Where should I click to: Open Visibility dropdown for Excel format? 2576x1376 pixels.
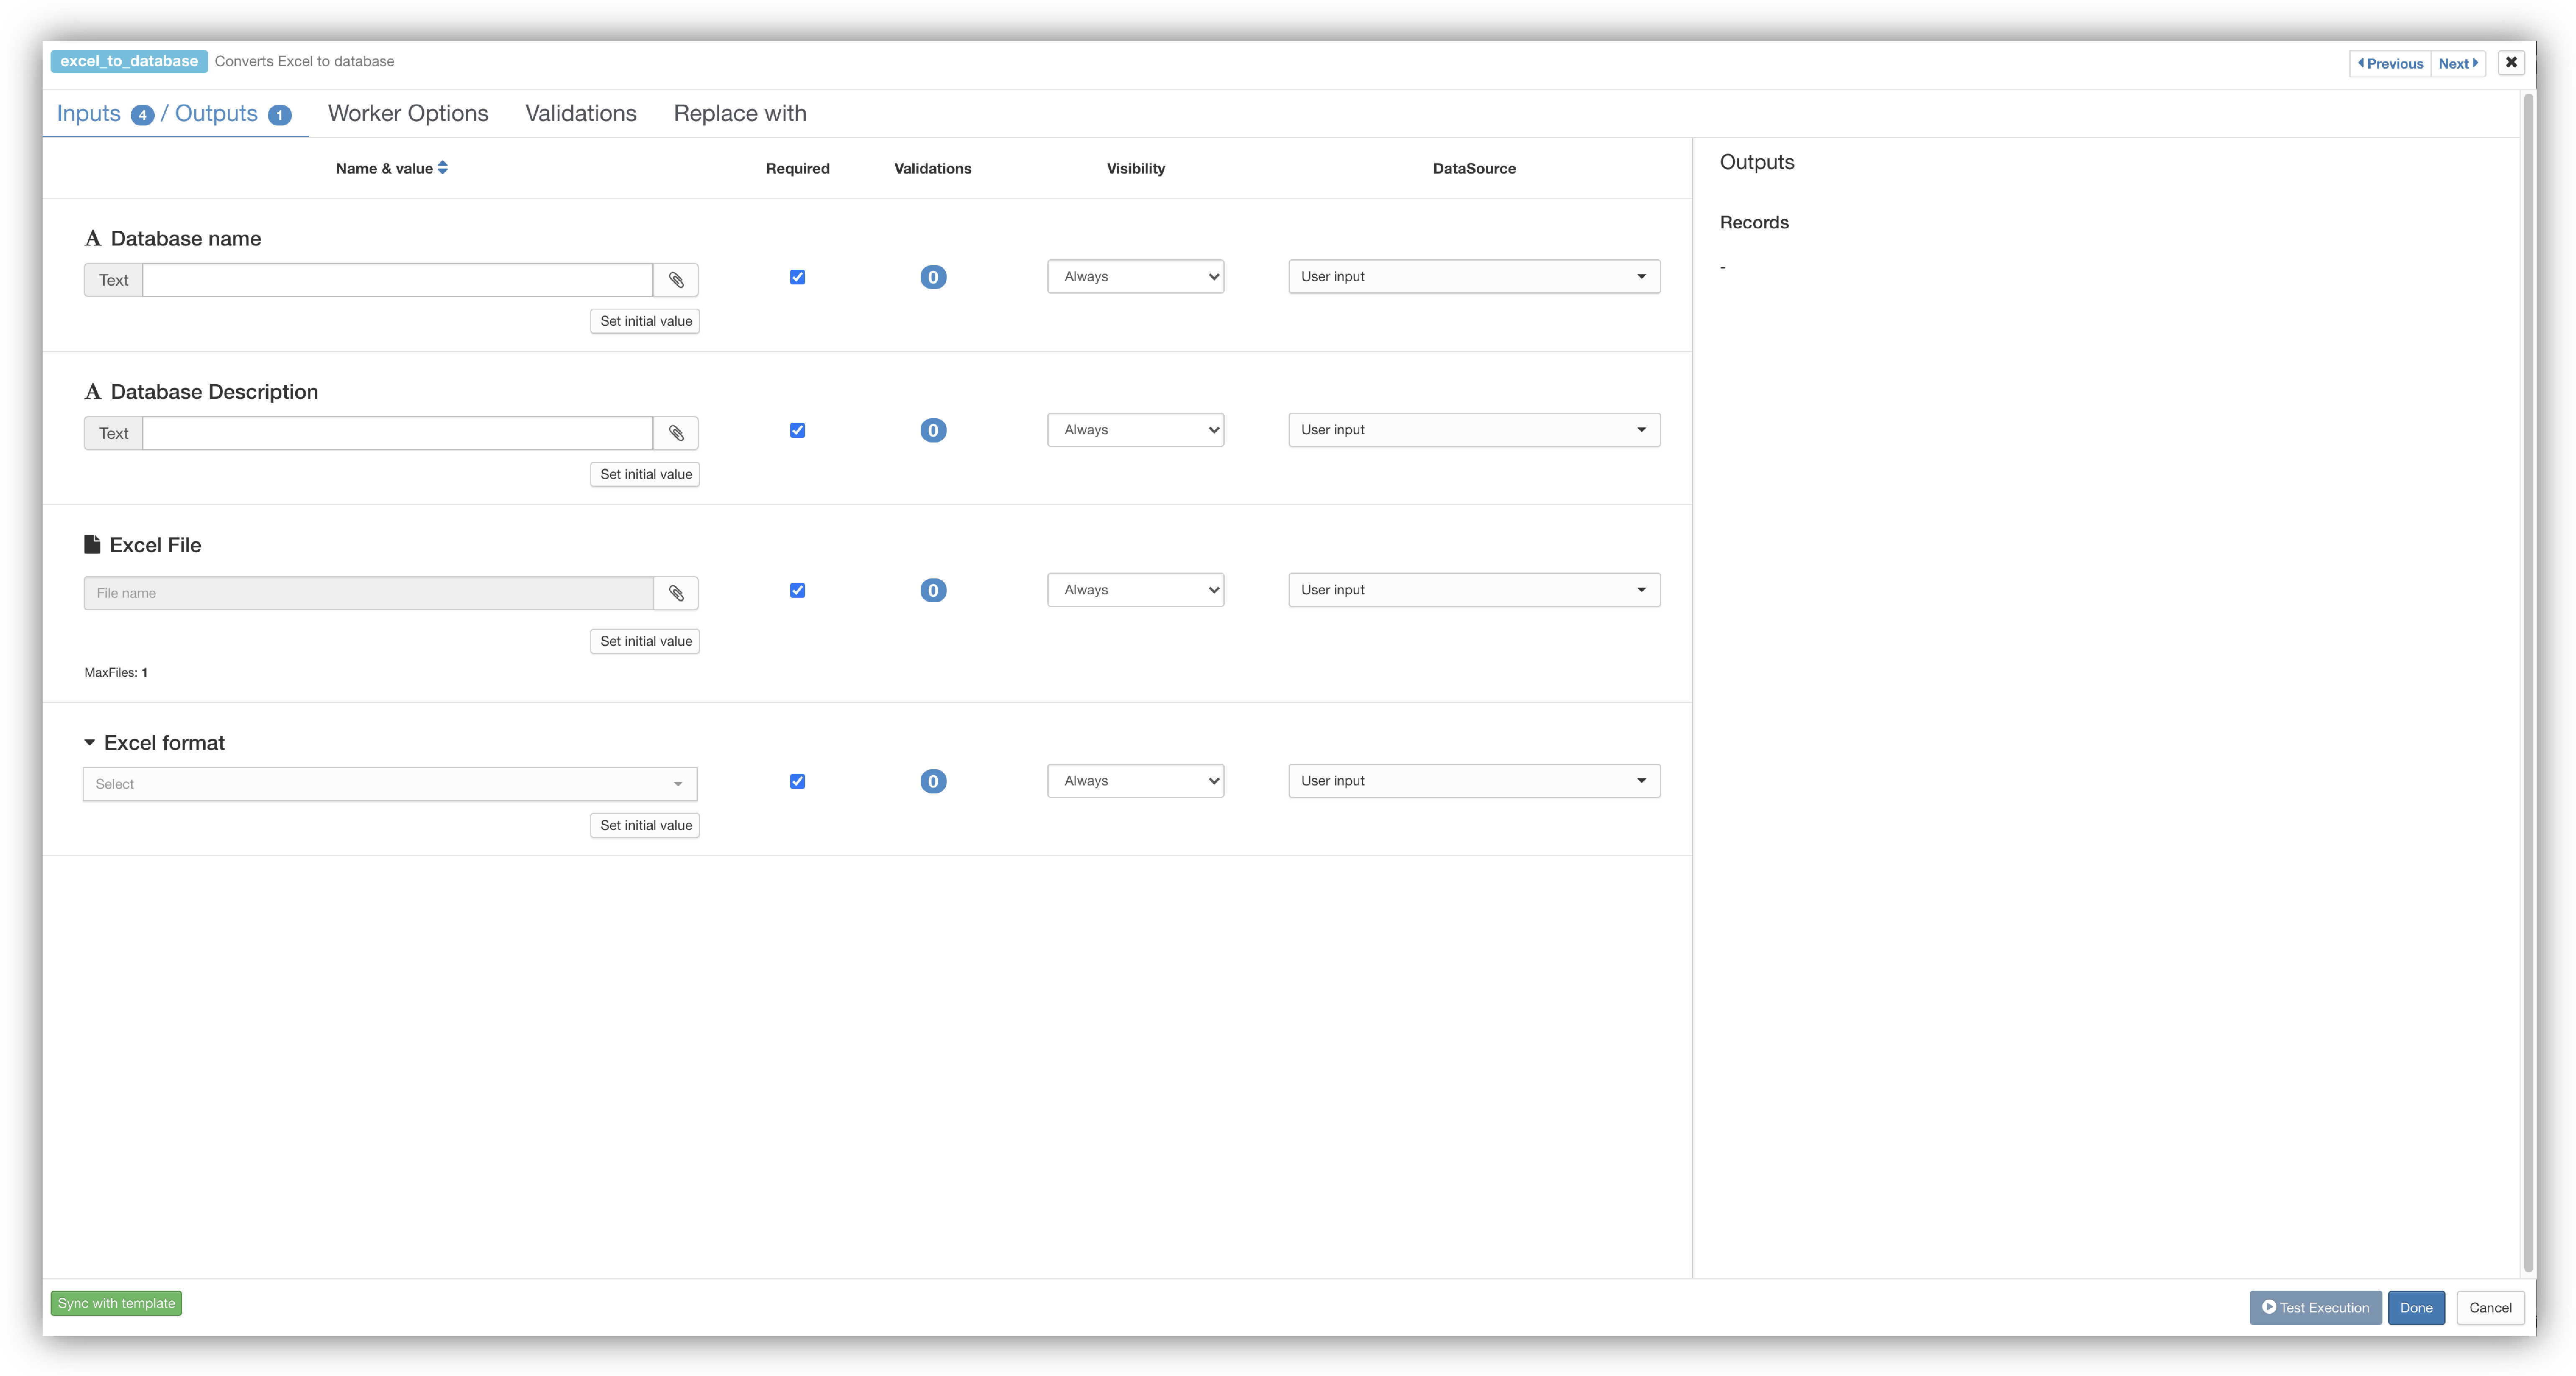pos(1136,781)
